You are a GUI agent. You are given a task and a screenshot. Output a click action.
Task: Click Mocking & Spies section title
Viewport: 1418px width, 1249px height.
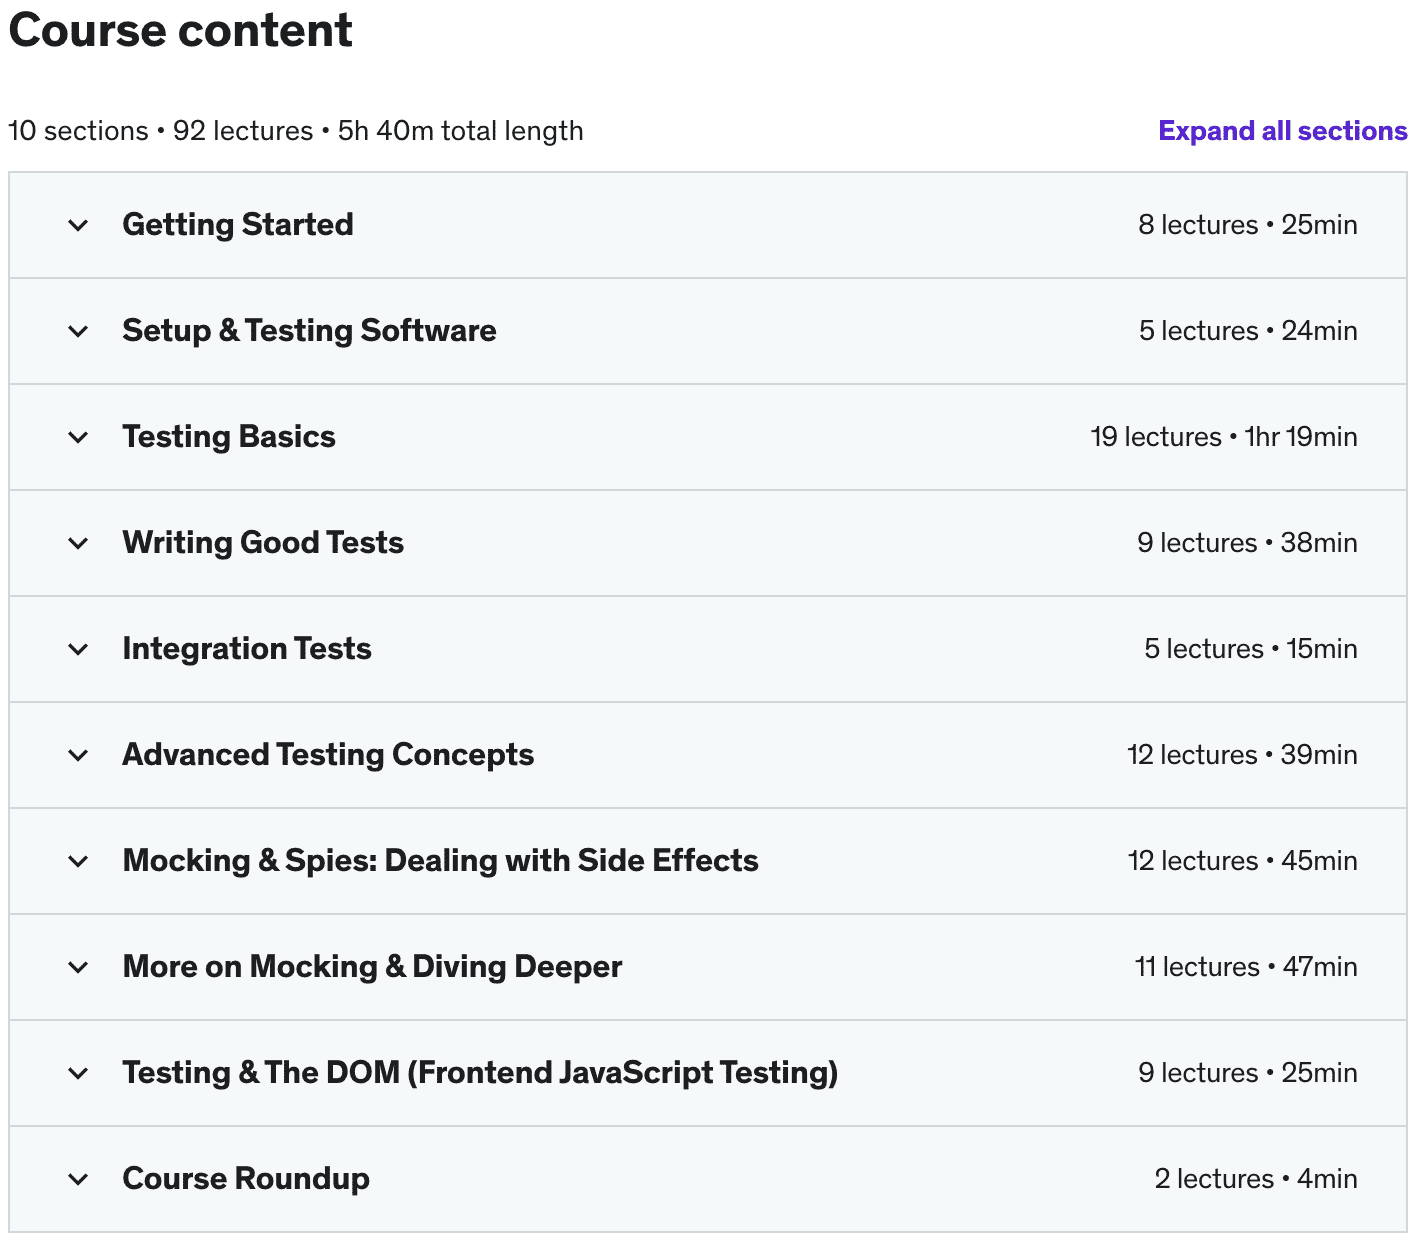440,861
